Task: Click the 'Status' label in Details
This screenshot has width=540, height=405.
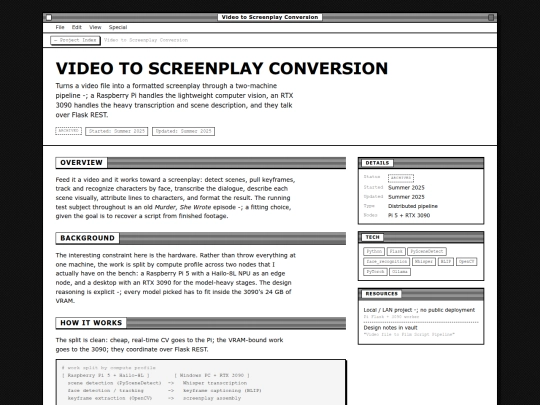Action: click(372, 177)
